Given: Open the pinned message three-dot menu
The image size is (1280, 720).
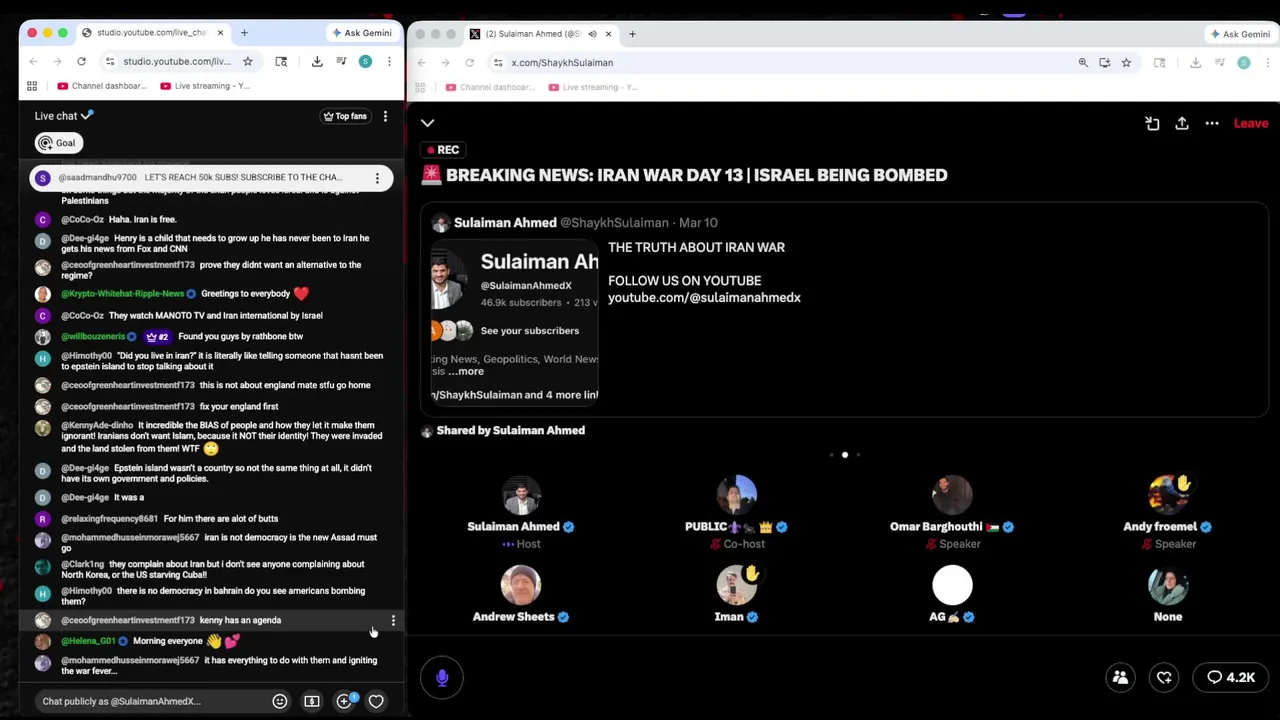Looking at the screenshot, I should [377, 178].
